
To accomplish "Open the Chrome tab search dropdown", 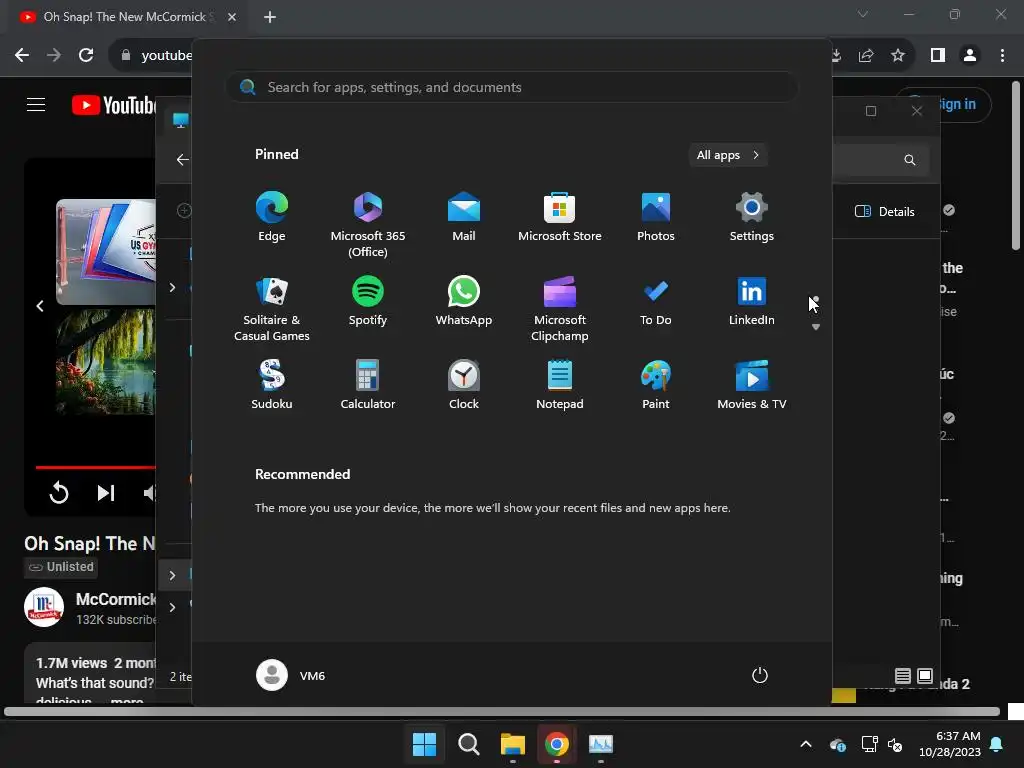I will point(863,14).
